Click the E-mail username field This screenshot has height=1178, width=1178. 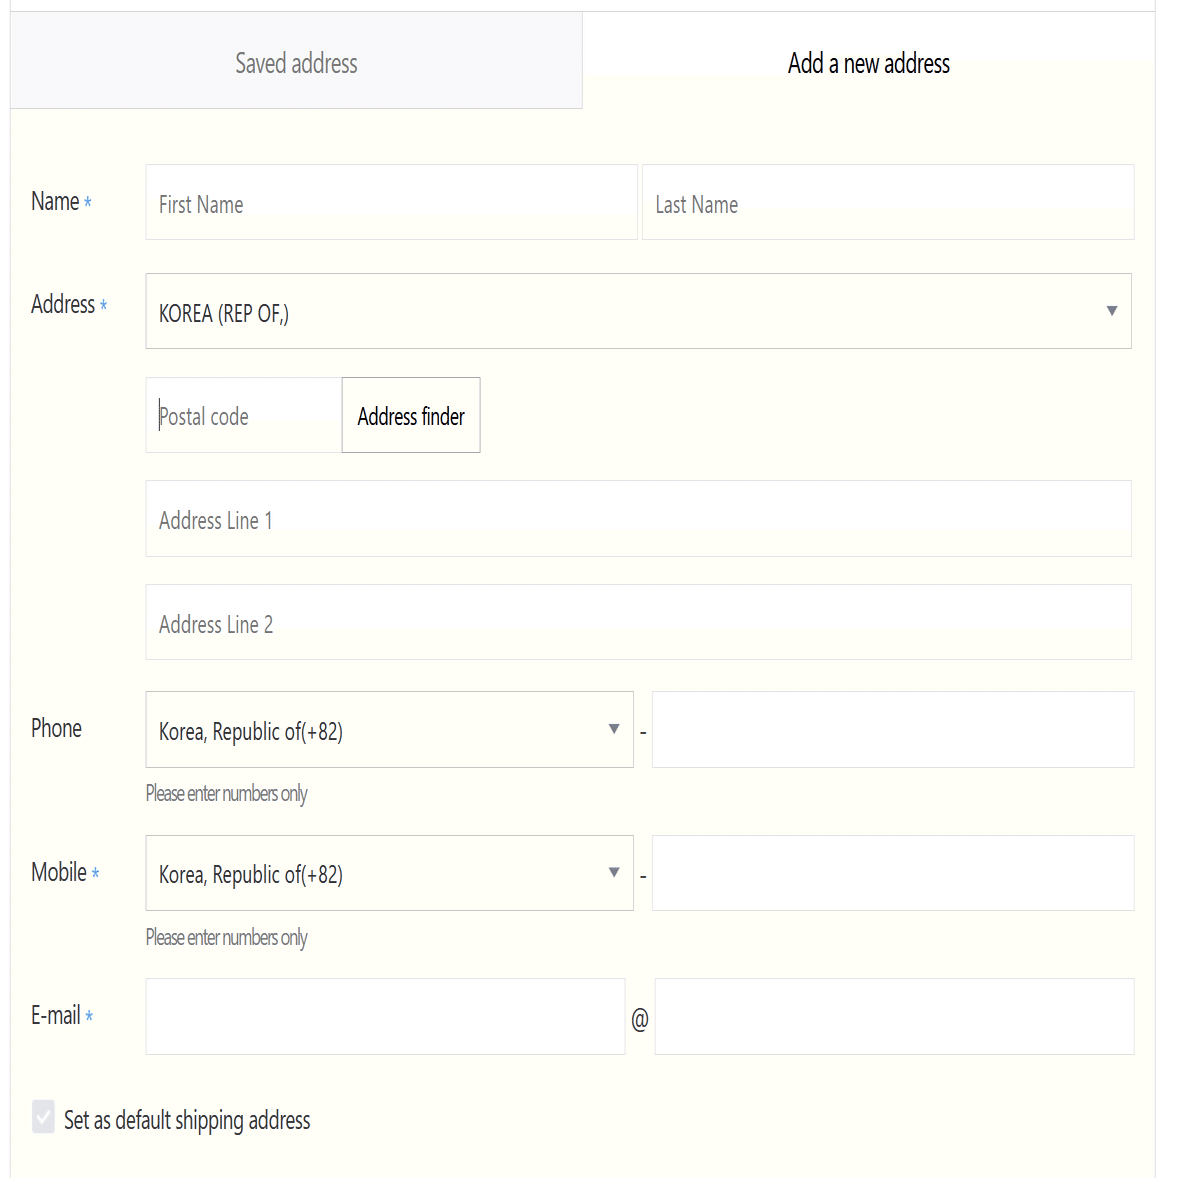pyautogui.click(x=385, y=1016)
